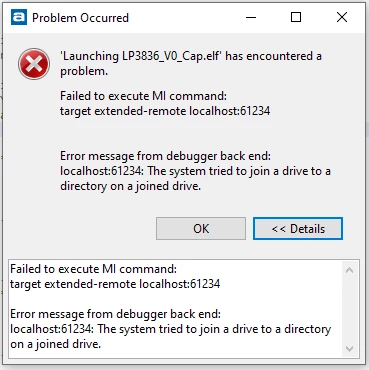The image size is (369, 370).
Task: Click the details pane scrollbar track
Action: (349, 309)
